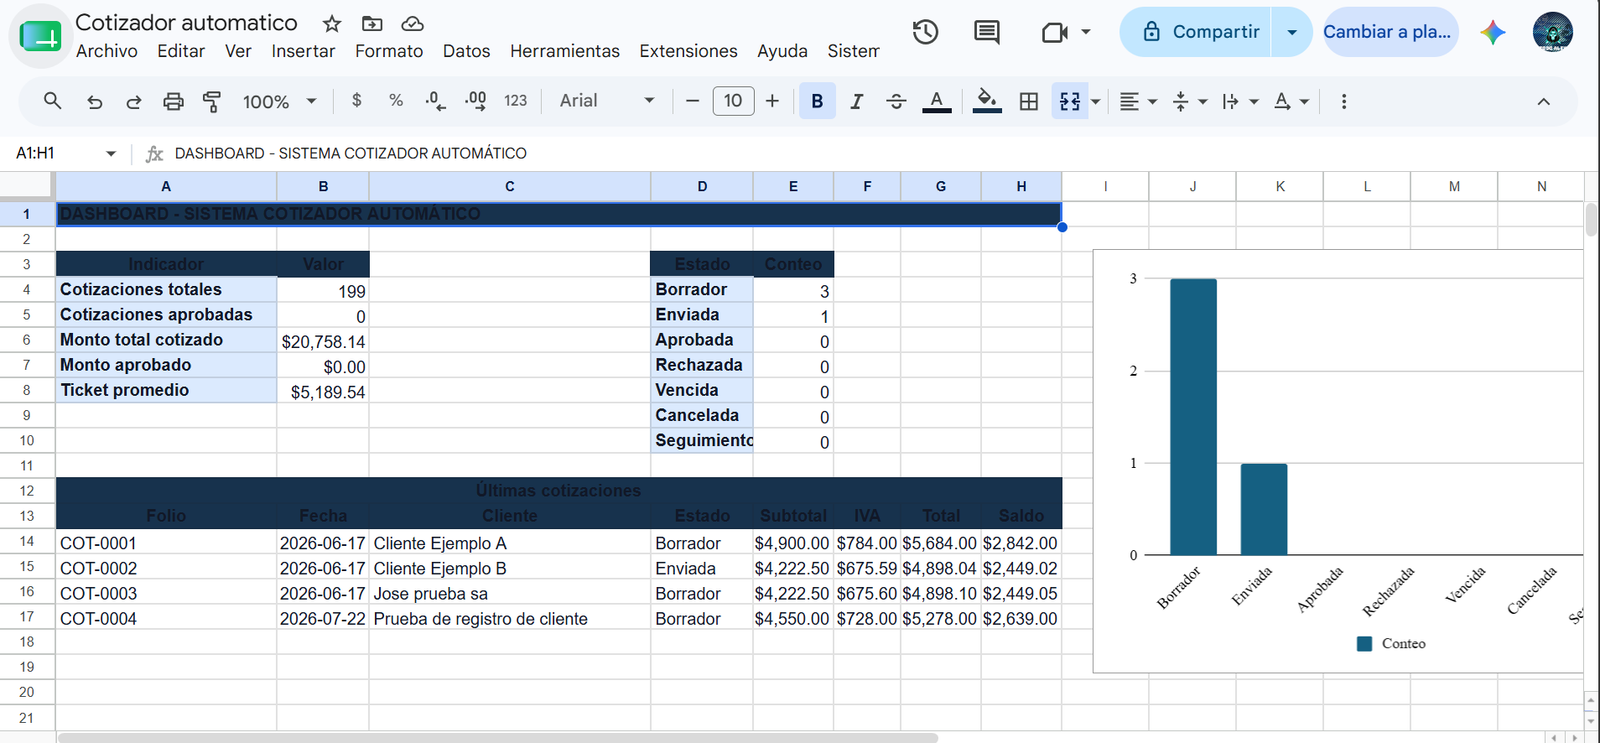The image size is (1600, 743).
Task: Undo the last action
Action: point(94,101)
